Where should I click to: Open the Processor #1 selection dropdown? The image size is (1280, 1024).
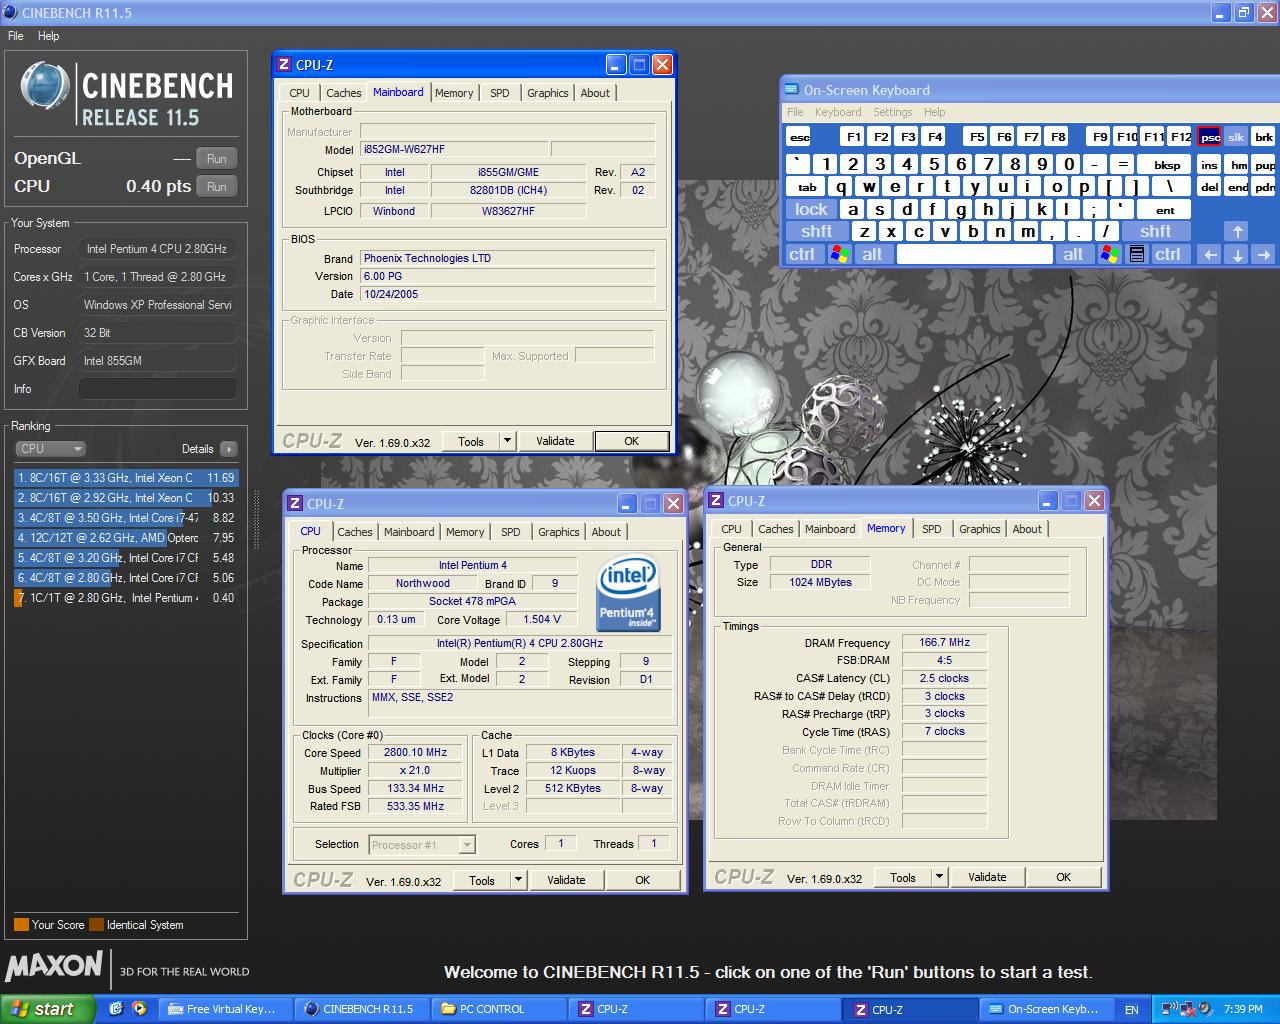(x=421, y=845)
